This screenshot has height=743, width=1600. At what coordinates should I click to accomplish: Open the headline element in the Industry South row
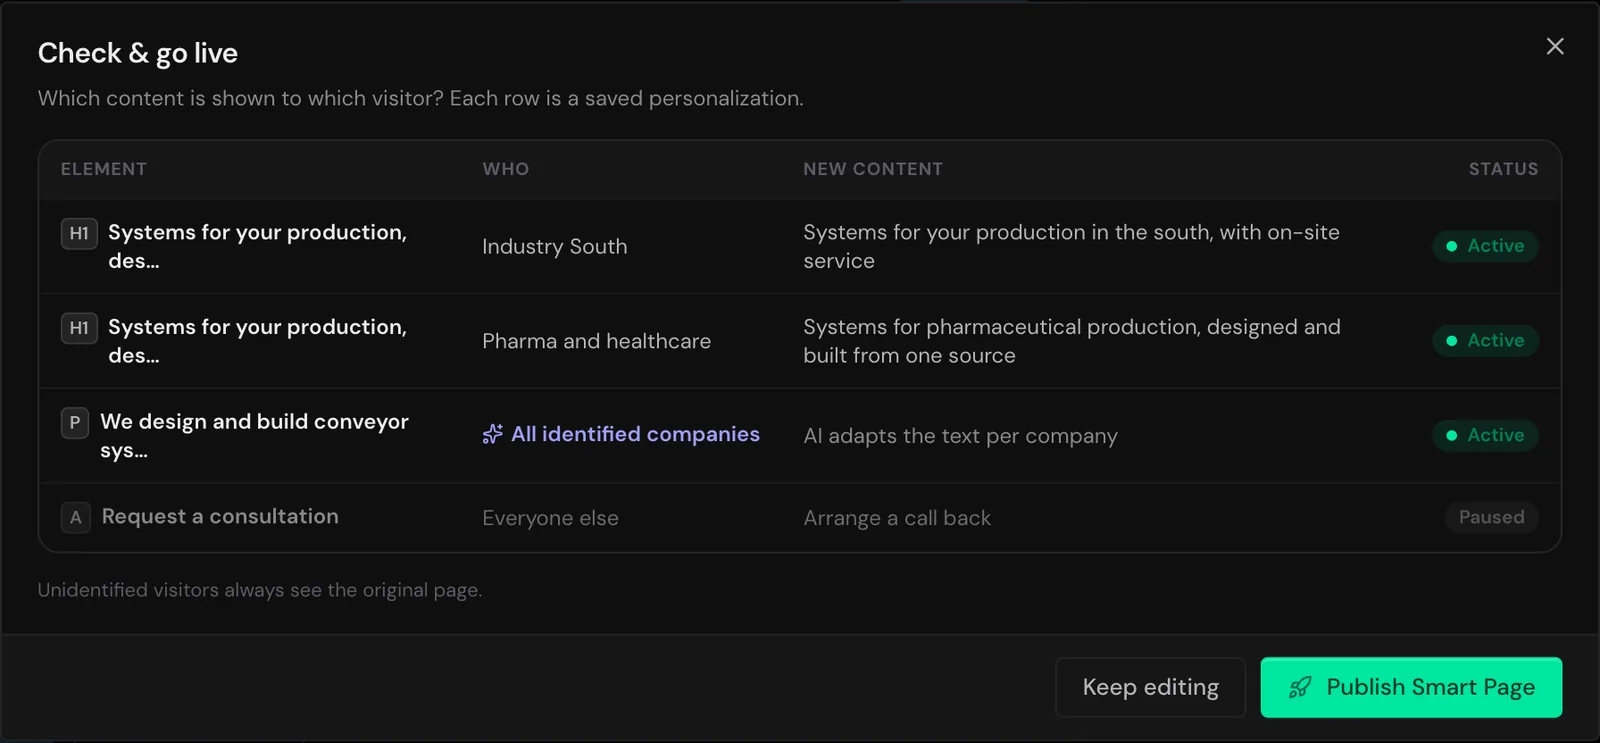[257, 246]
